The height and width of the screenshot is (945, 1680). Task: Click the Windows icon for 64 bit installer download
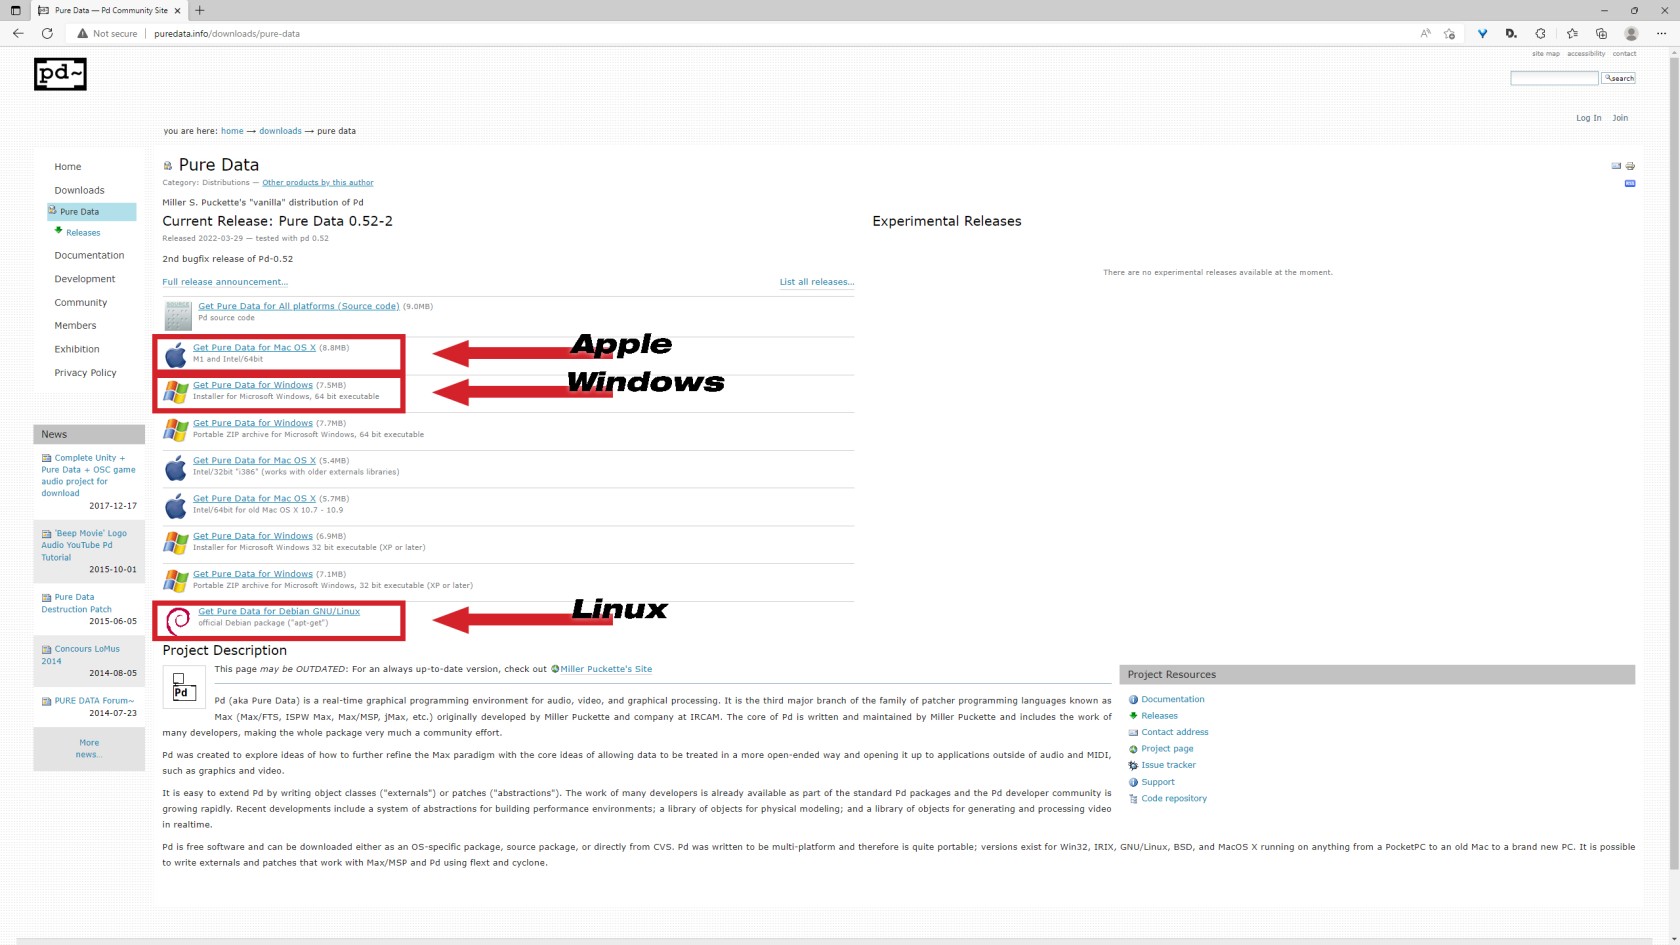click(176, 392)
